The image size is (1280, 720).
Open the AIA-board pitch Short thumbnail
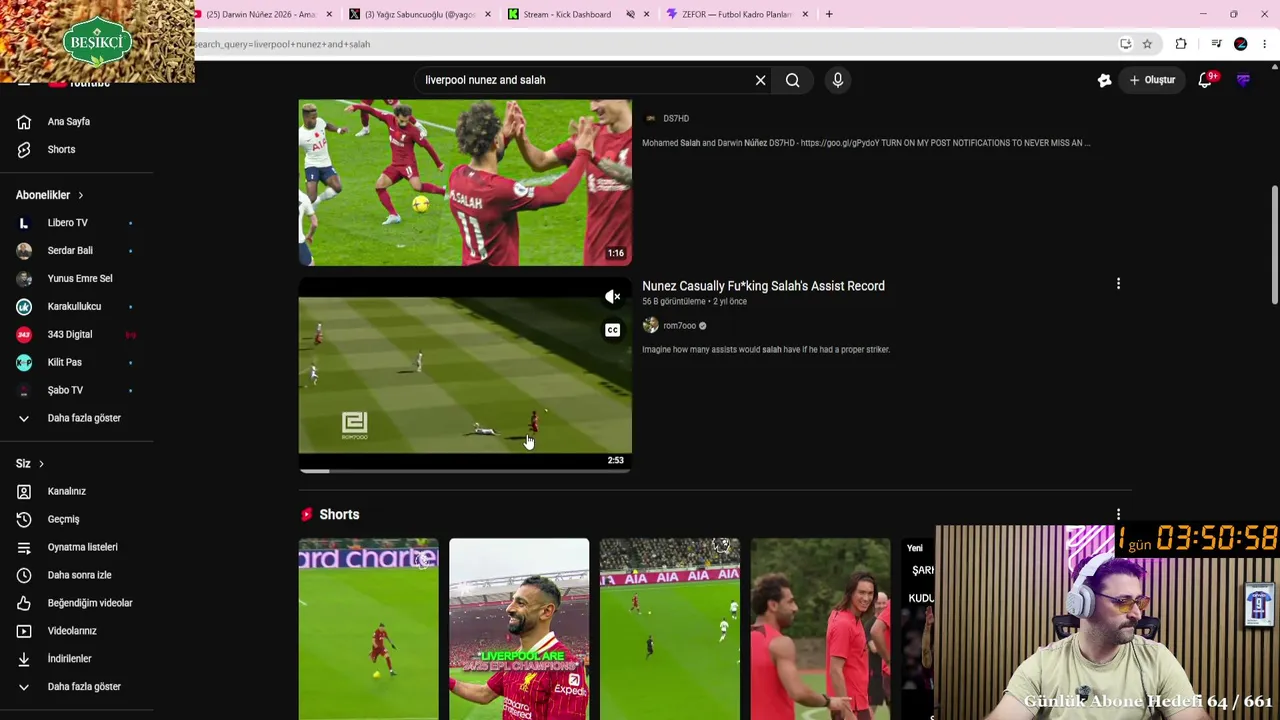tap(670, 629)
